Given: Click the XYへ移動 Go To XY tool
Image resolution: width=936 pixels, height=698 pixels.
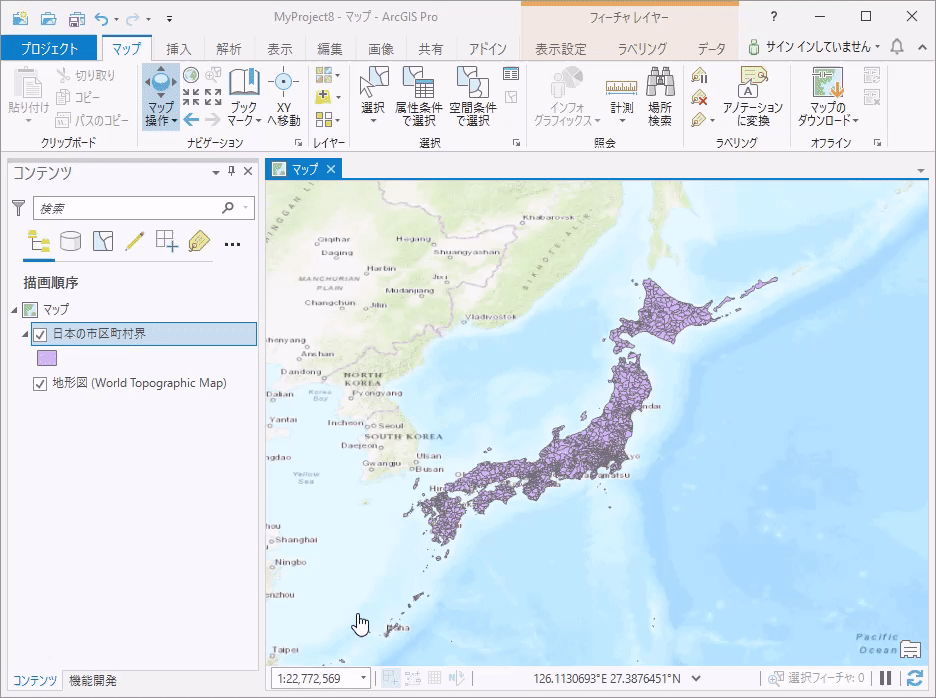Looking at the screenshot, I should tap(284, 96).
